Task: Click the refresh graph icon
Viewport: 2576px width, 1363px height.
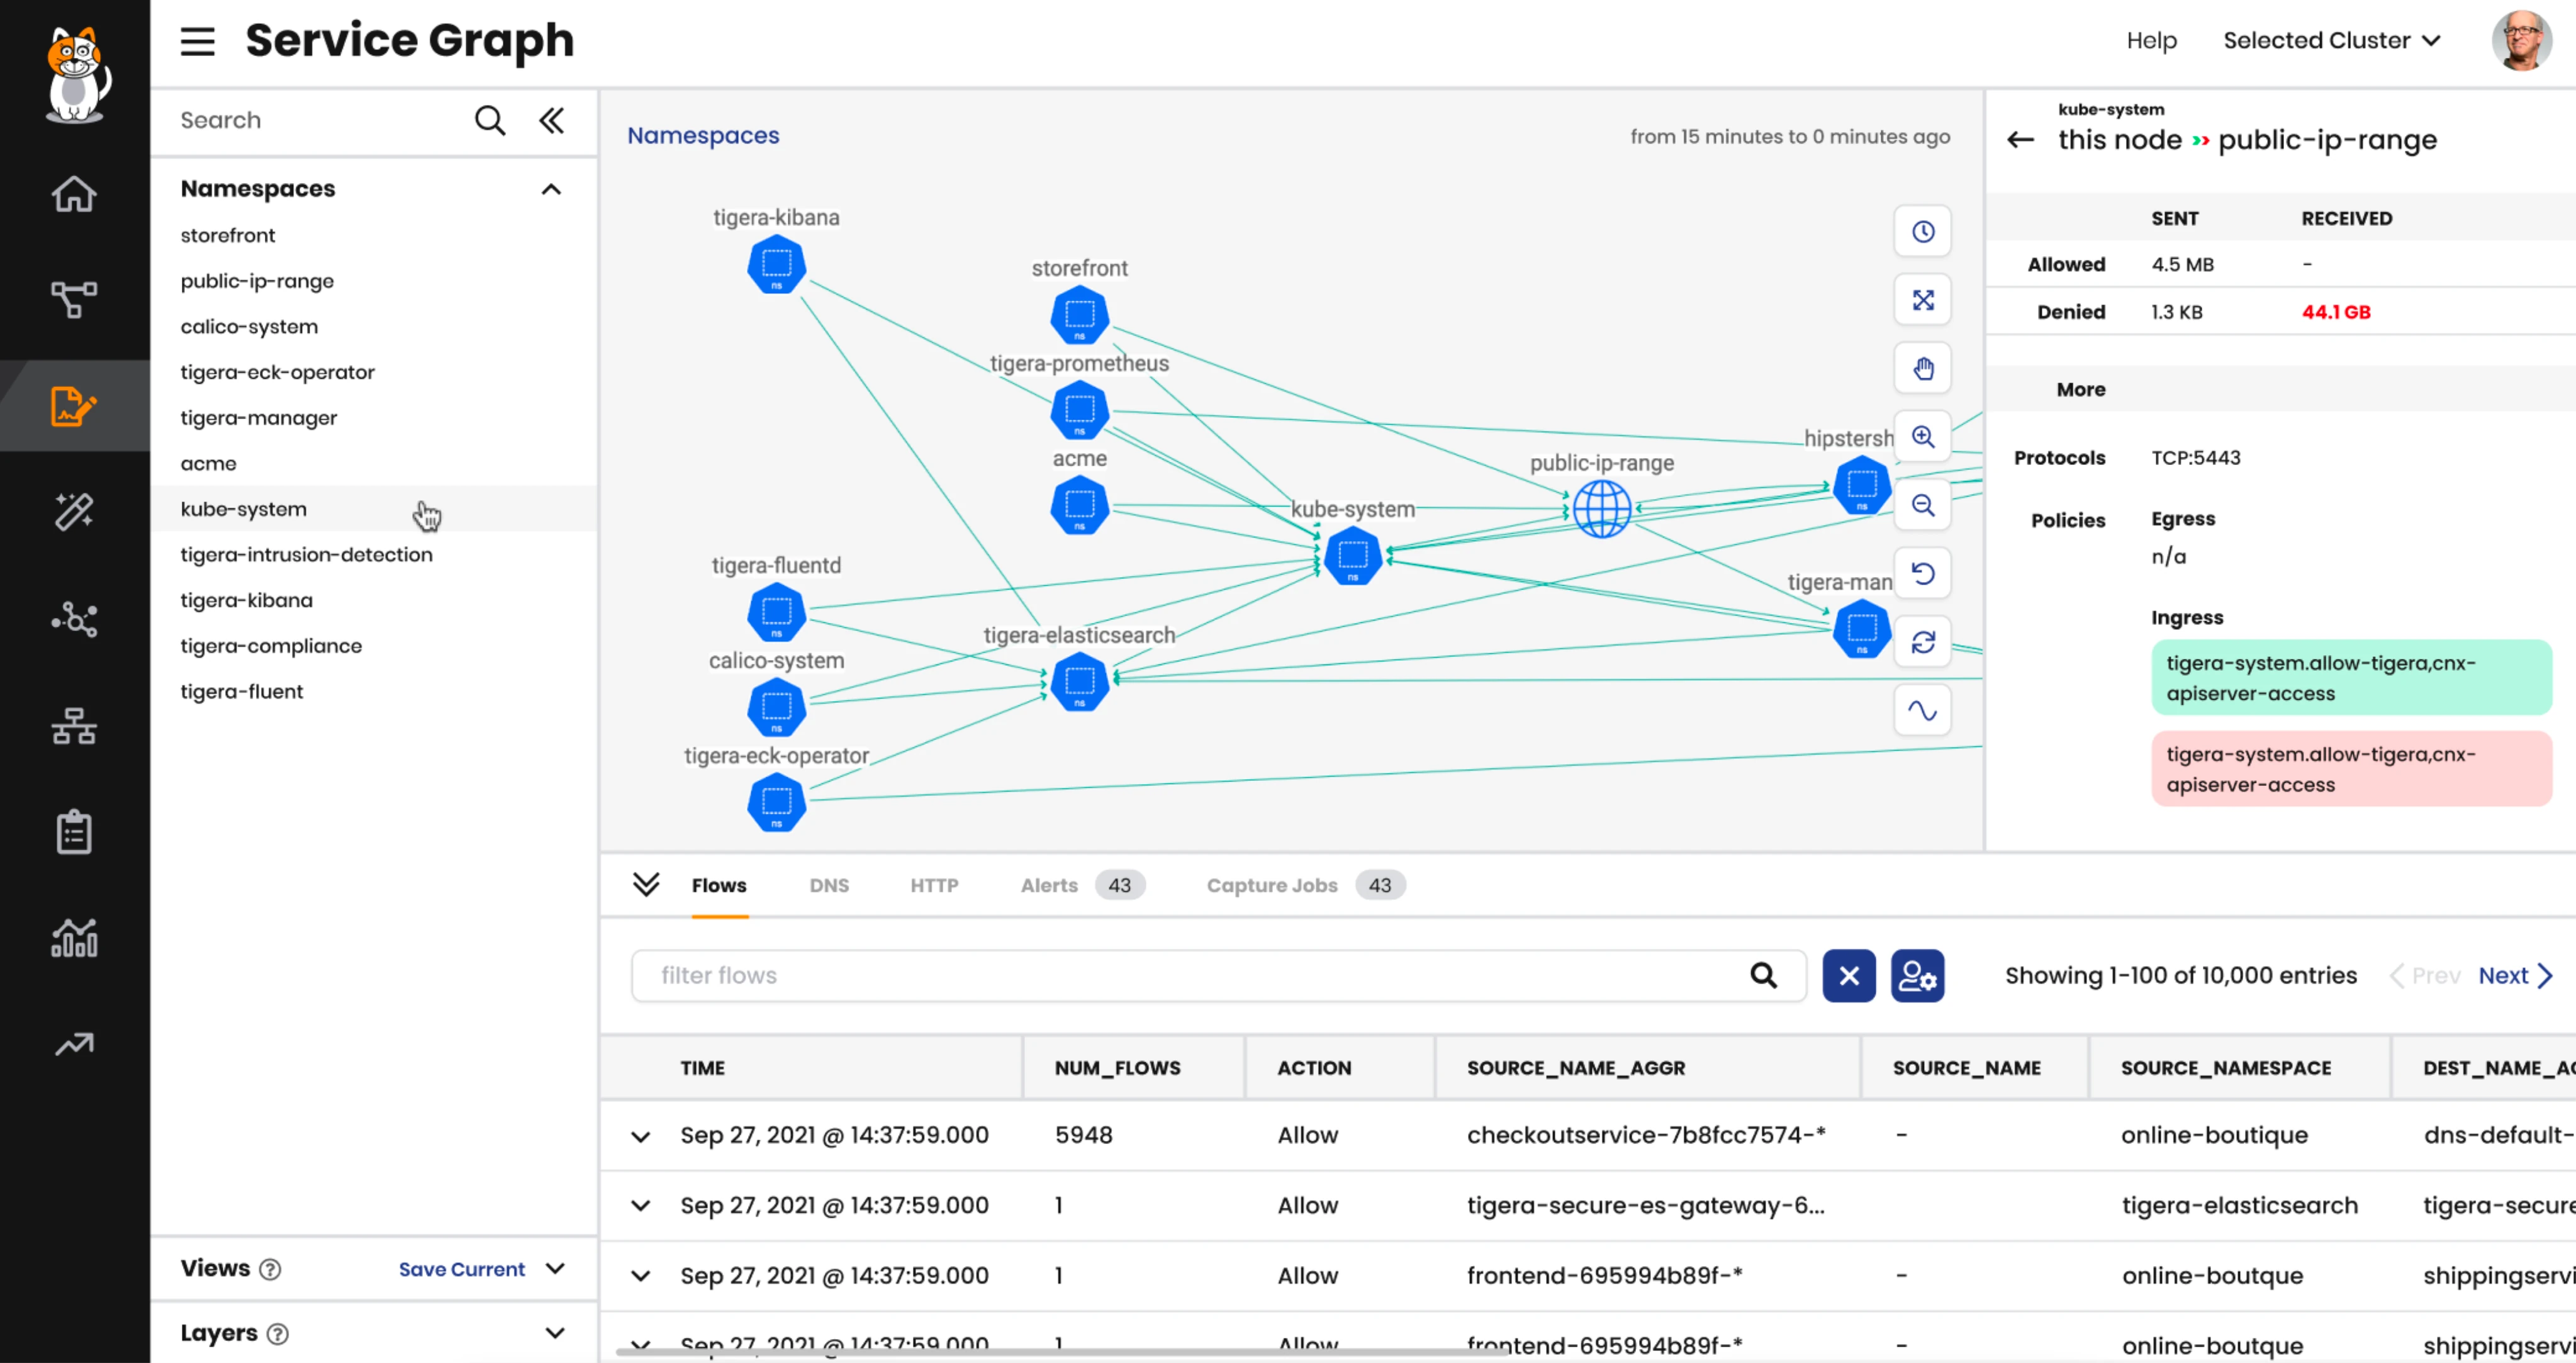Action: [x=1922, y=642]
